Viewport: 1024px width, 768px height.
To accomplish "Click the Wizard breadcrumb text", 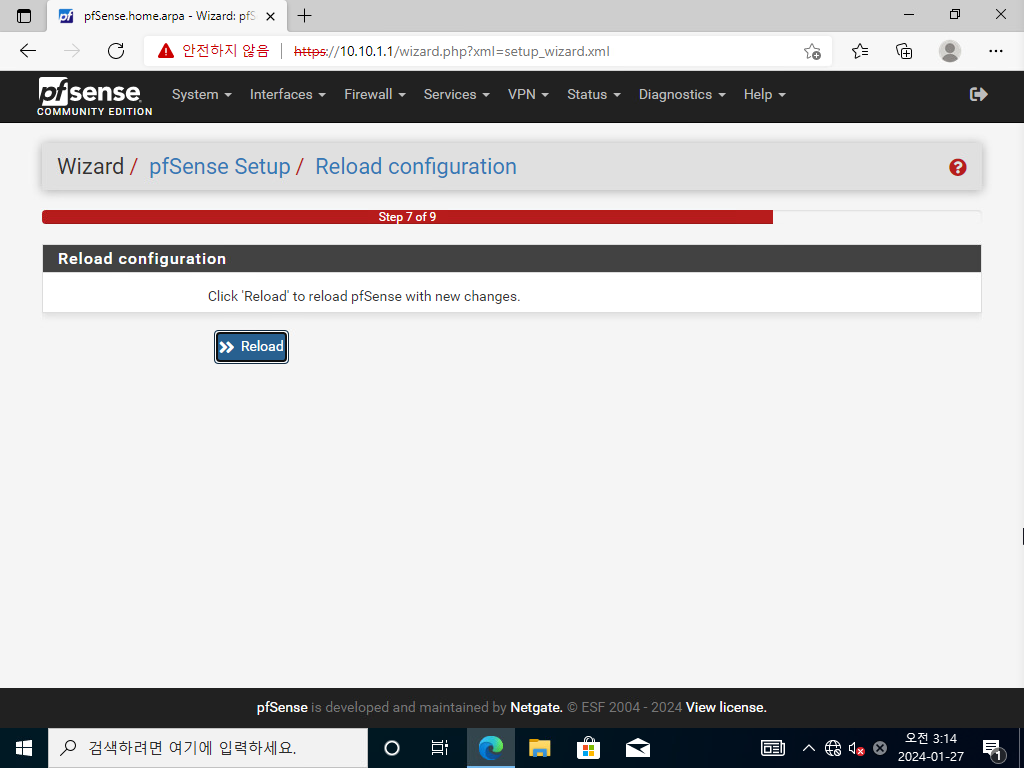I will coord(90,167).
